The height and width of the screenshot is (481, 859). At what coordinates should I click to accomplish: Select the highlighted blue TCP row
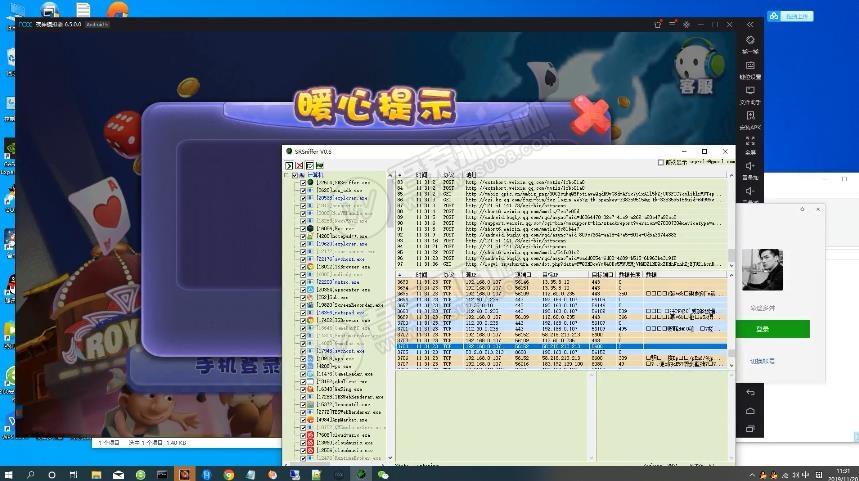coord(562,346)
